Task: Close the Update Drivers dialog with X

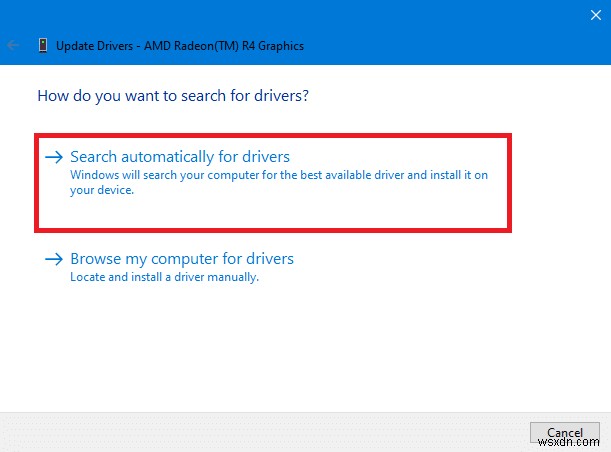Action: [595, 15]
